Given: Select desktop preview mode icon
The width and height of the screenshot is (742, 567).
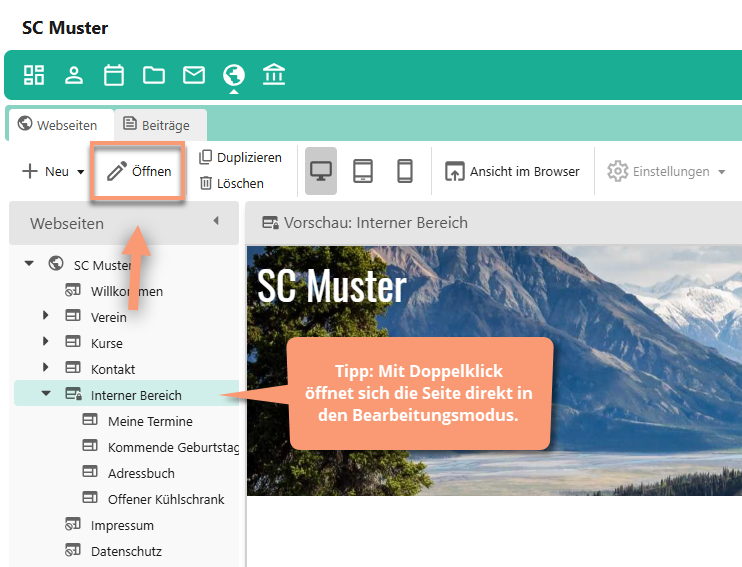Looking at the screenshot, I should tap(321, 171).
